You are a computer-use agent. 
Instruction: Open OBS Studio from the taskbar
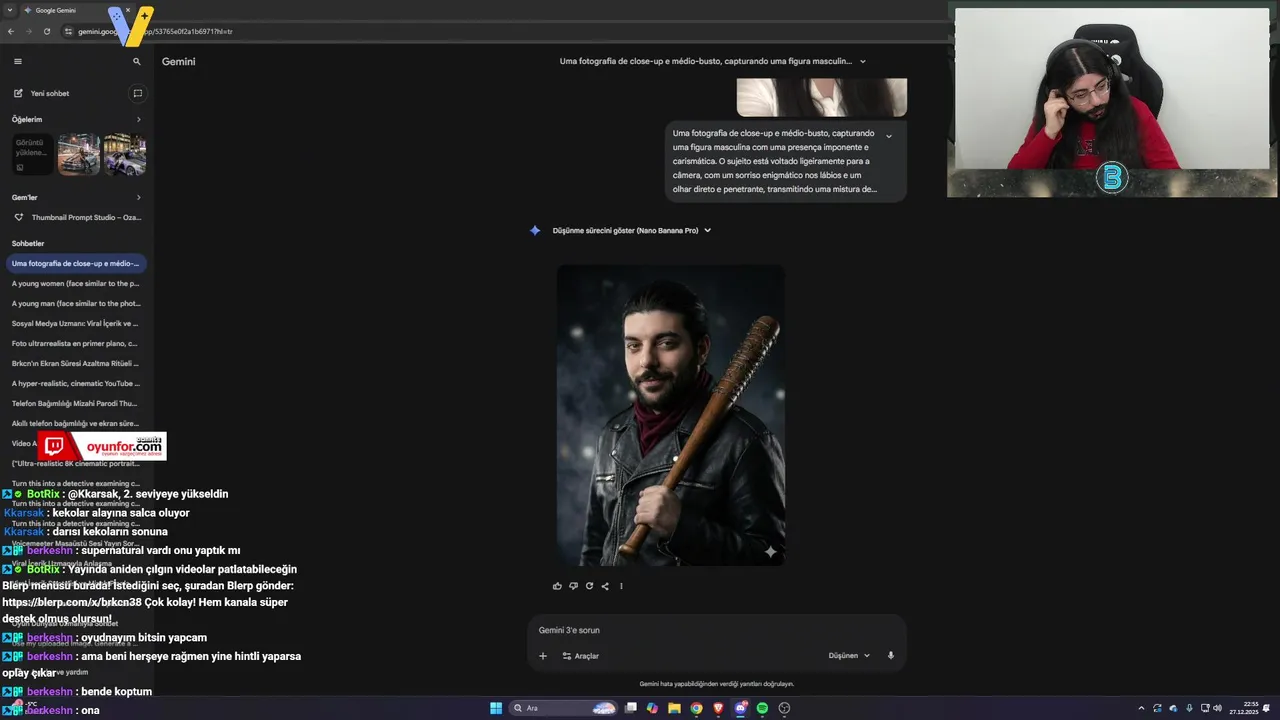pos(784,708)
